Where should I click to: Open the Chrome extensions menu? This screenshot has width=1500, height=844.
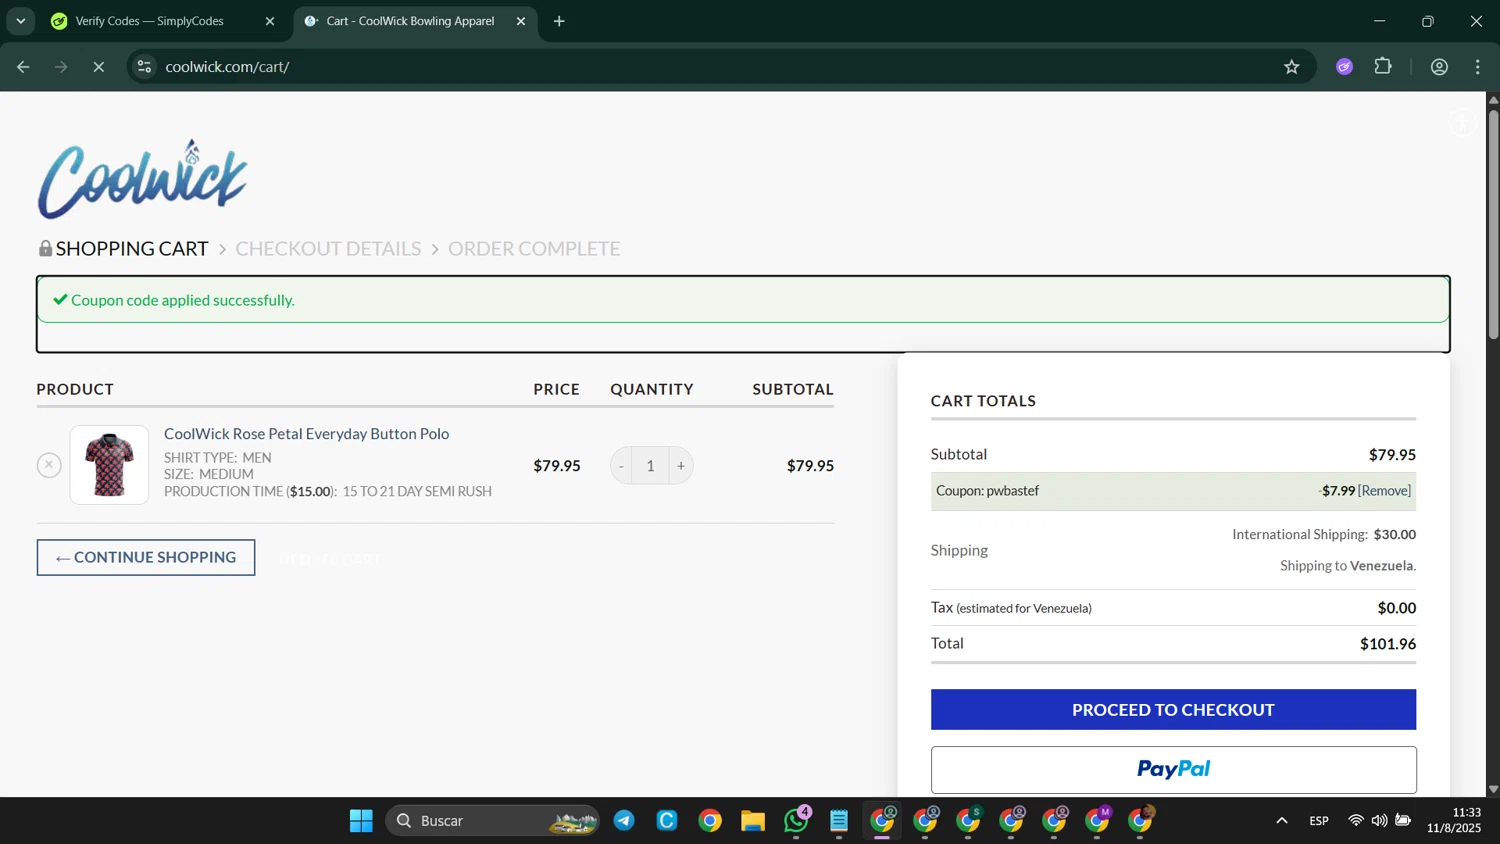tap(1383, 67)
